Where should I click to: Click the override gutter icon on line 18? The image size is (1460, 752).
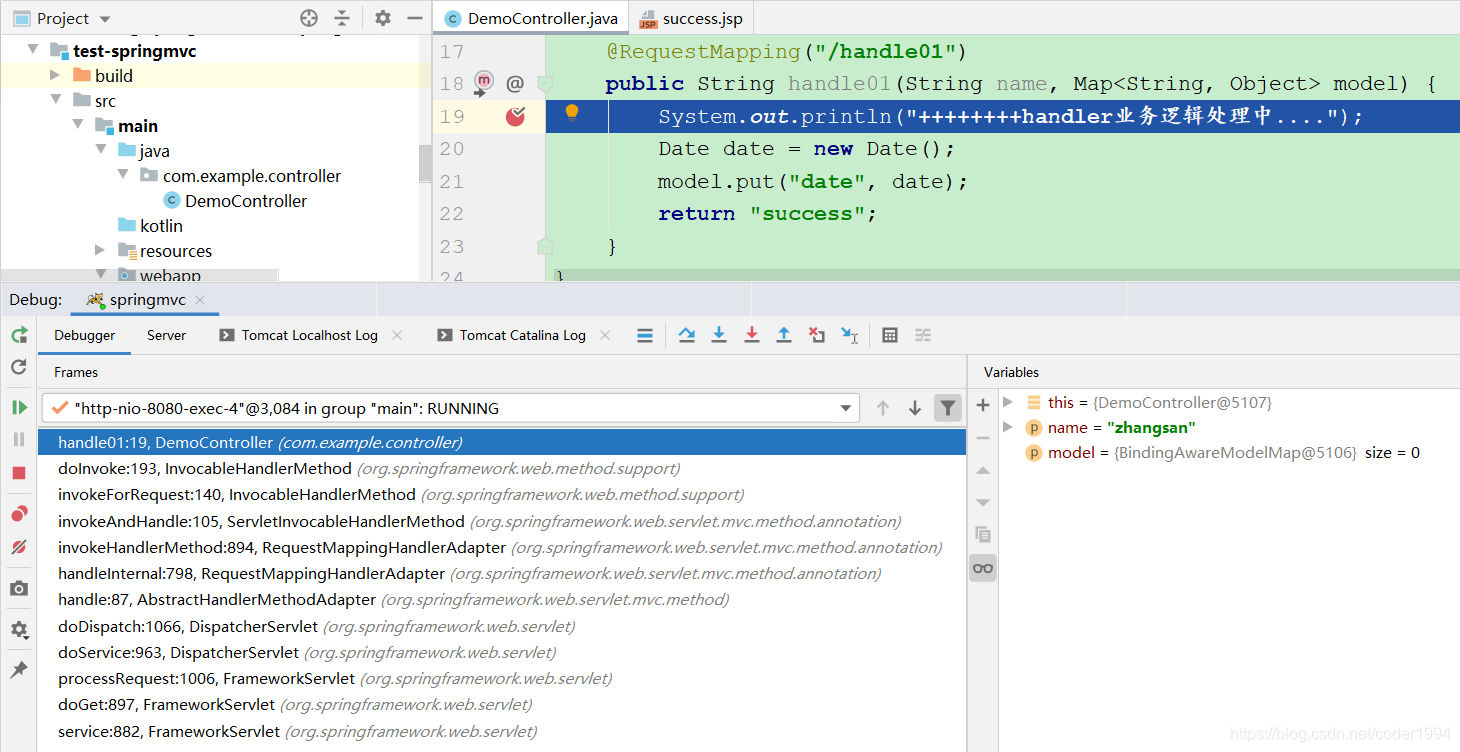[484, 83]
